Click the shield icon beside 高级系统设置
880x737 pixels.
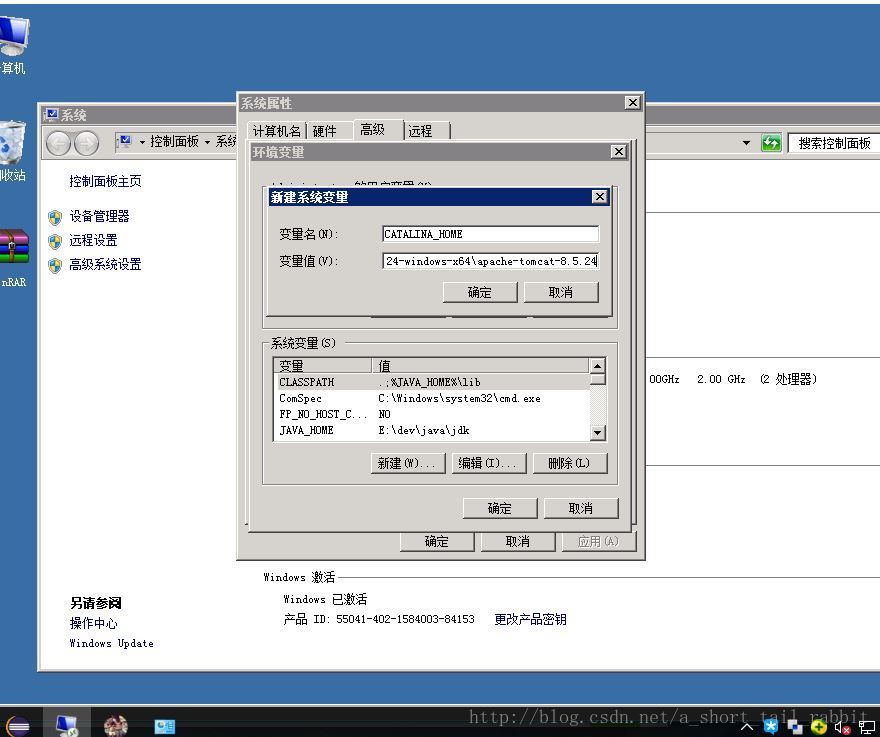[55, 265]
